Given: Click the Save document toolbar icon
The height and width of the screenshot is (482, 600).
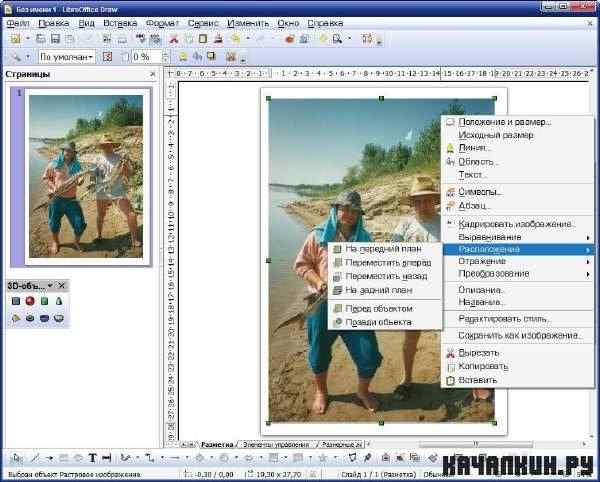Looking at the screenshot, I should click(55, 39).
